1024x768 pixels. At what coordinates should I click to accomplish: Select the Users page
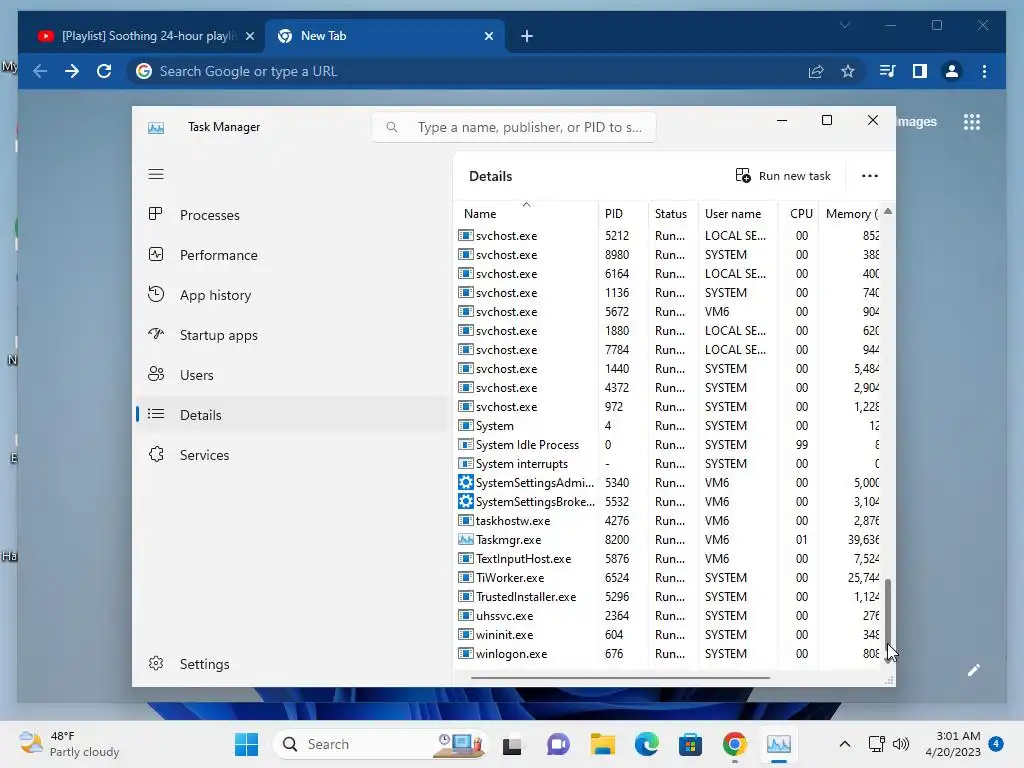point(291,375)
